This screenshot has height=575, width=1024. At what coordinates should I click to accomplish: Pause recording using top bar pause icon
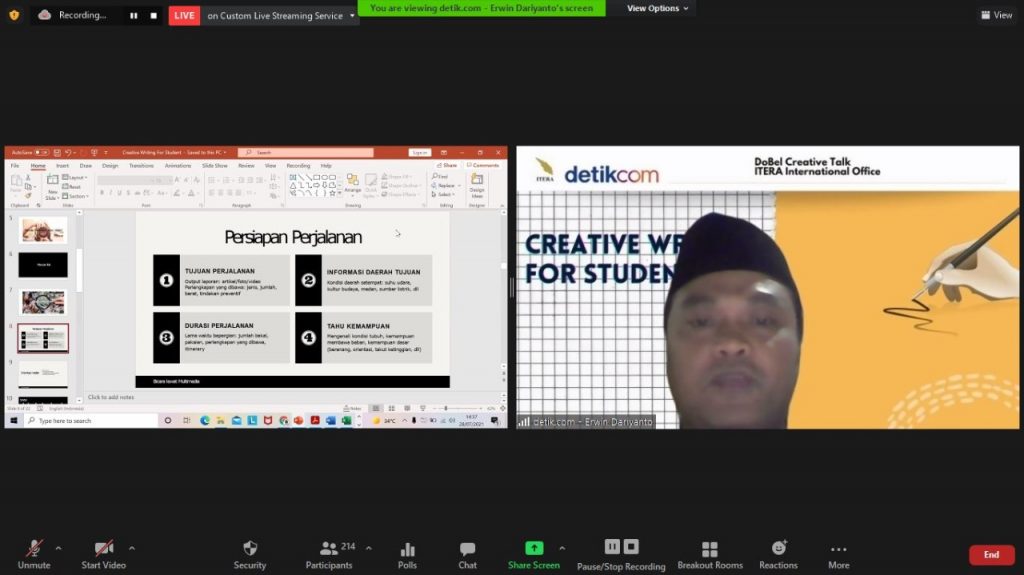pos(134,16)
